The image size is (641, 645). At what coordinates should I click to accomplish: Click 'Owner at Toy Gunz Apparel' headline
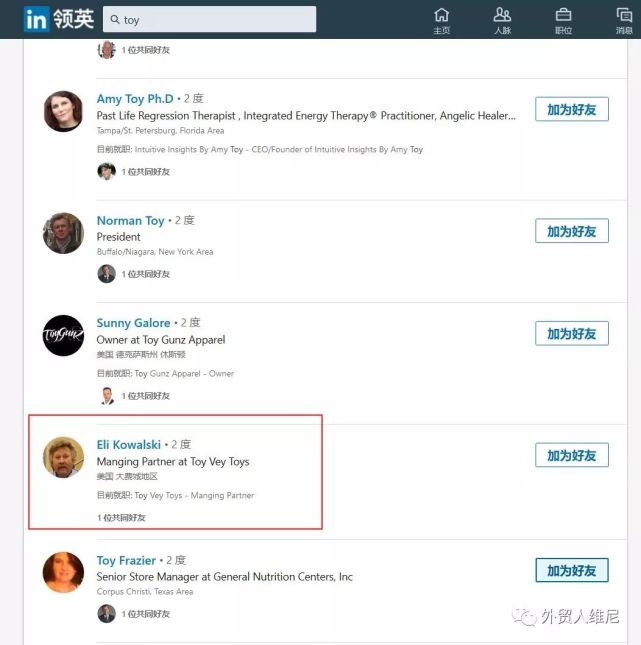(x=161, y=340)
